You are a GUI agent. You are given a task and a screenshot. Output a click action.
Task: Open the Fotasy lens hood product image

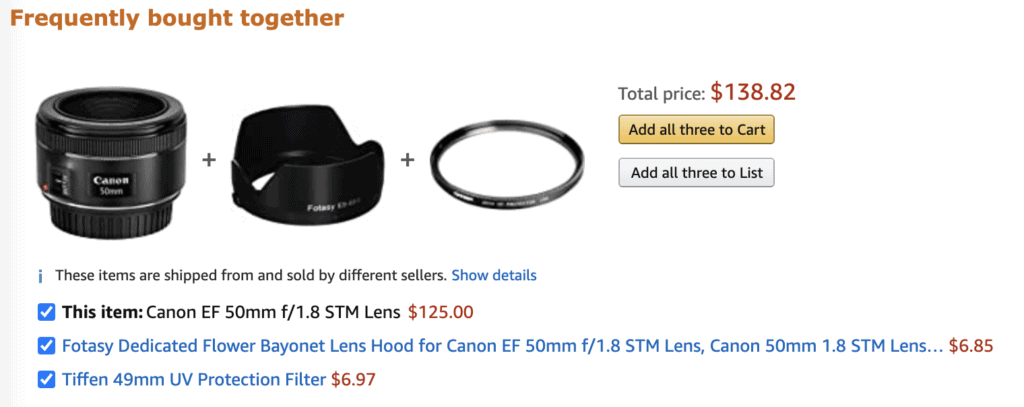pos(306,160)
